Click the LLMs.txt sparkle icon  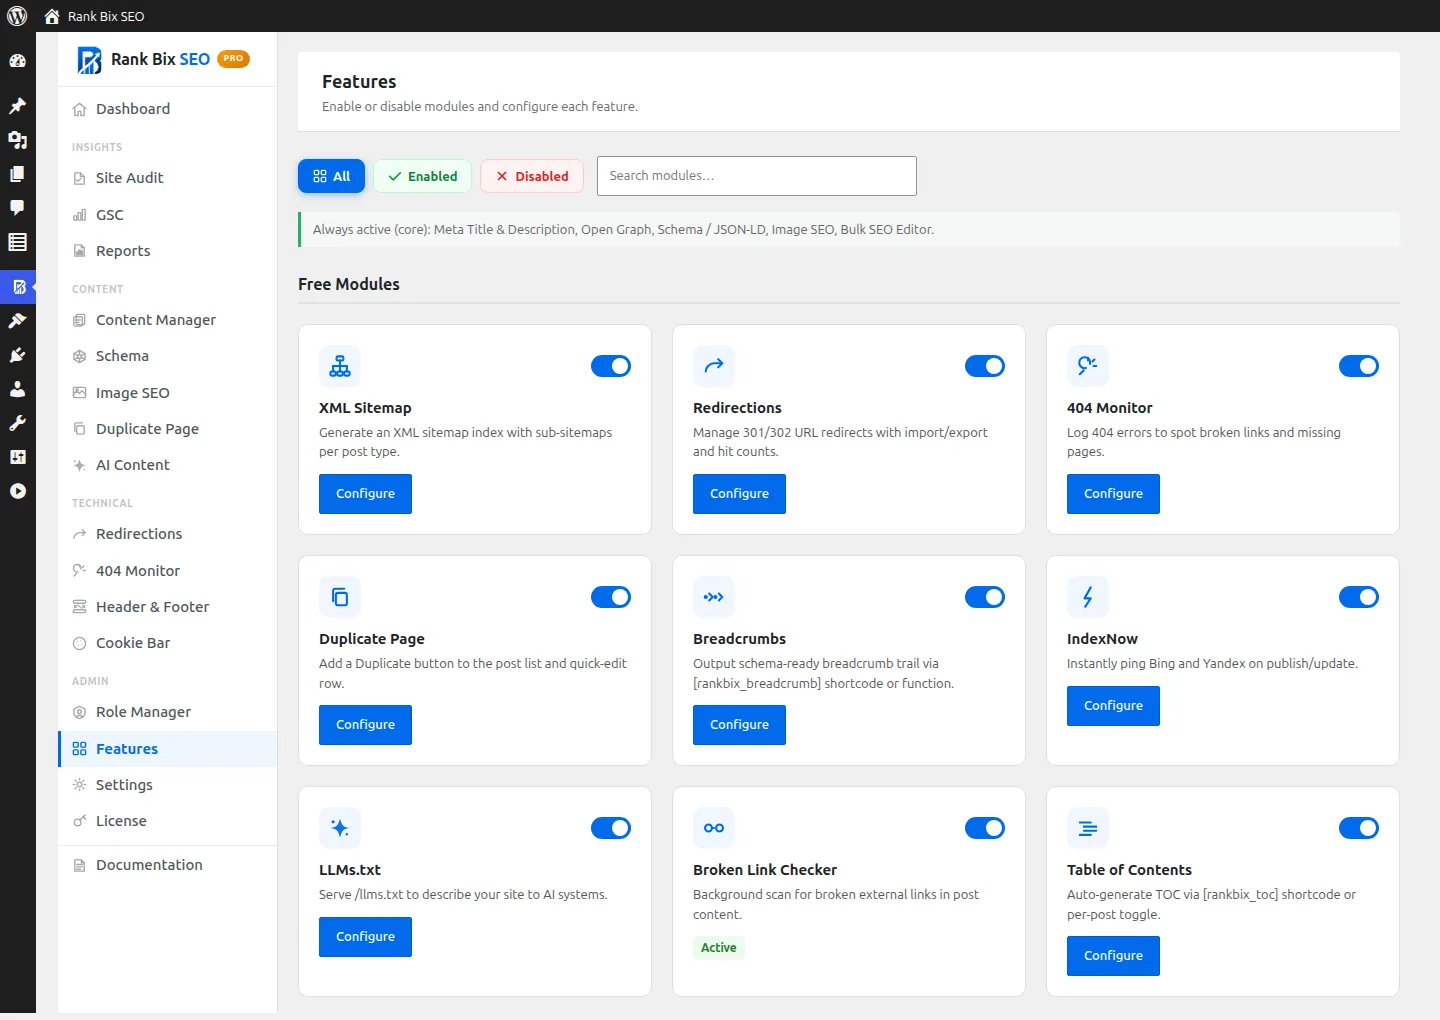click(340, 828)
